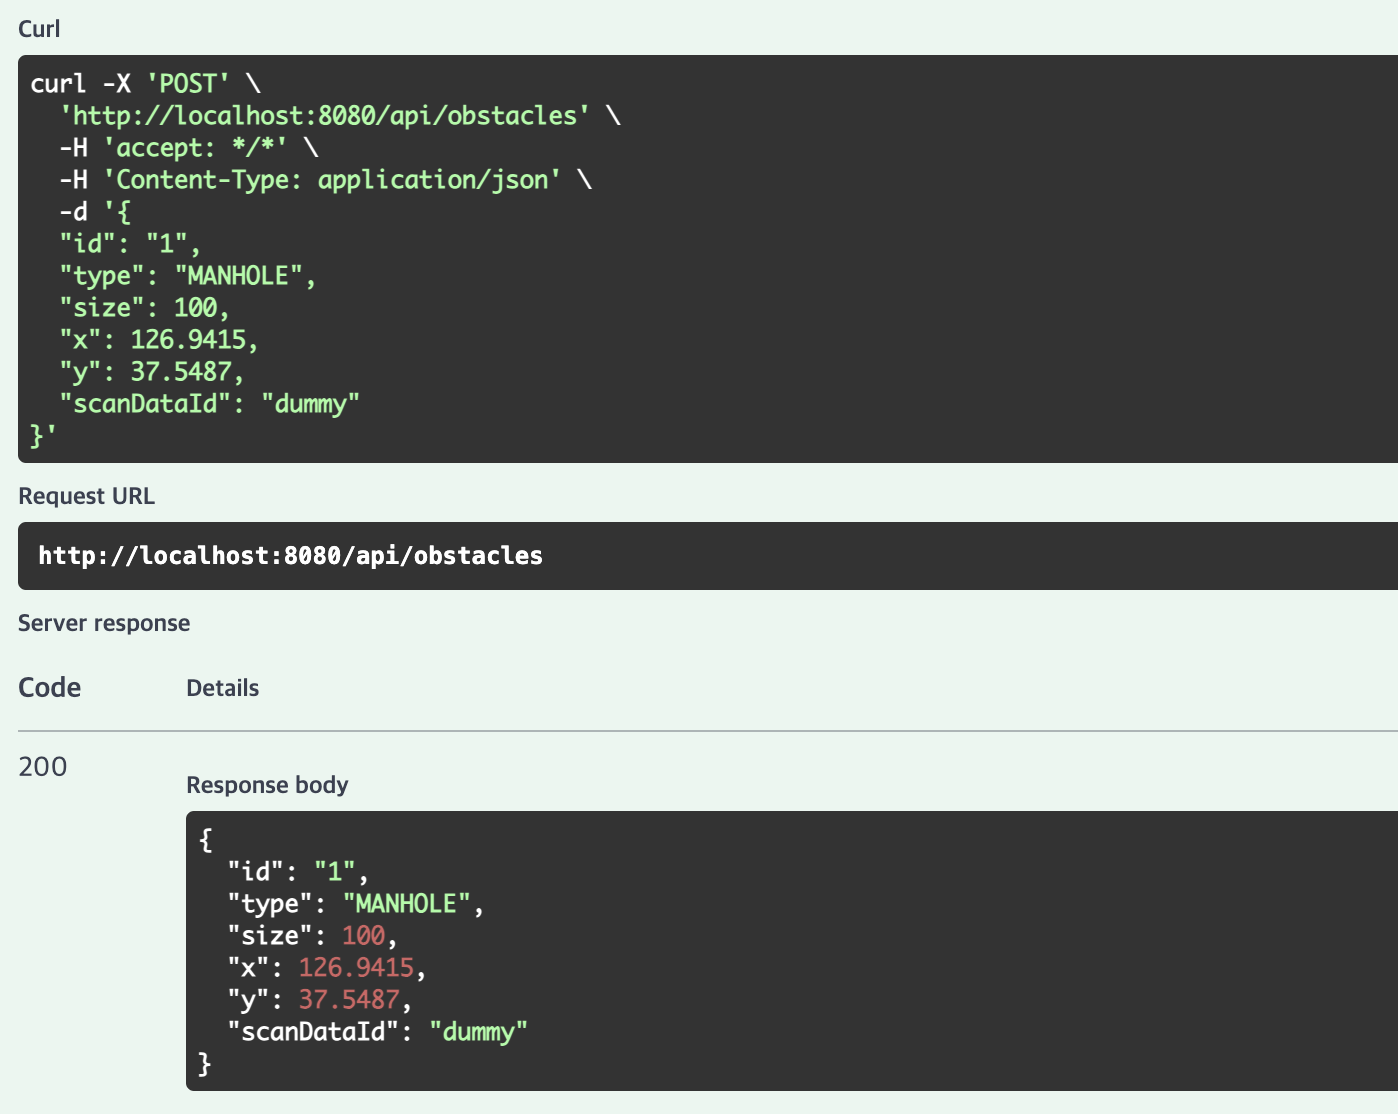The height and width of the screenshot is (1114, 1398).
Task: Click the closing brace of the response body
Action: click(205, 1064)
